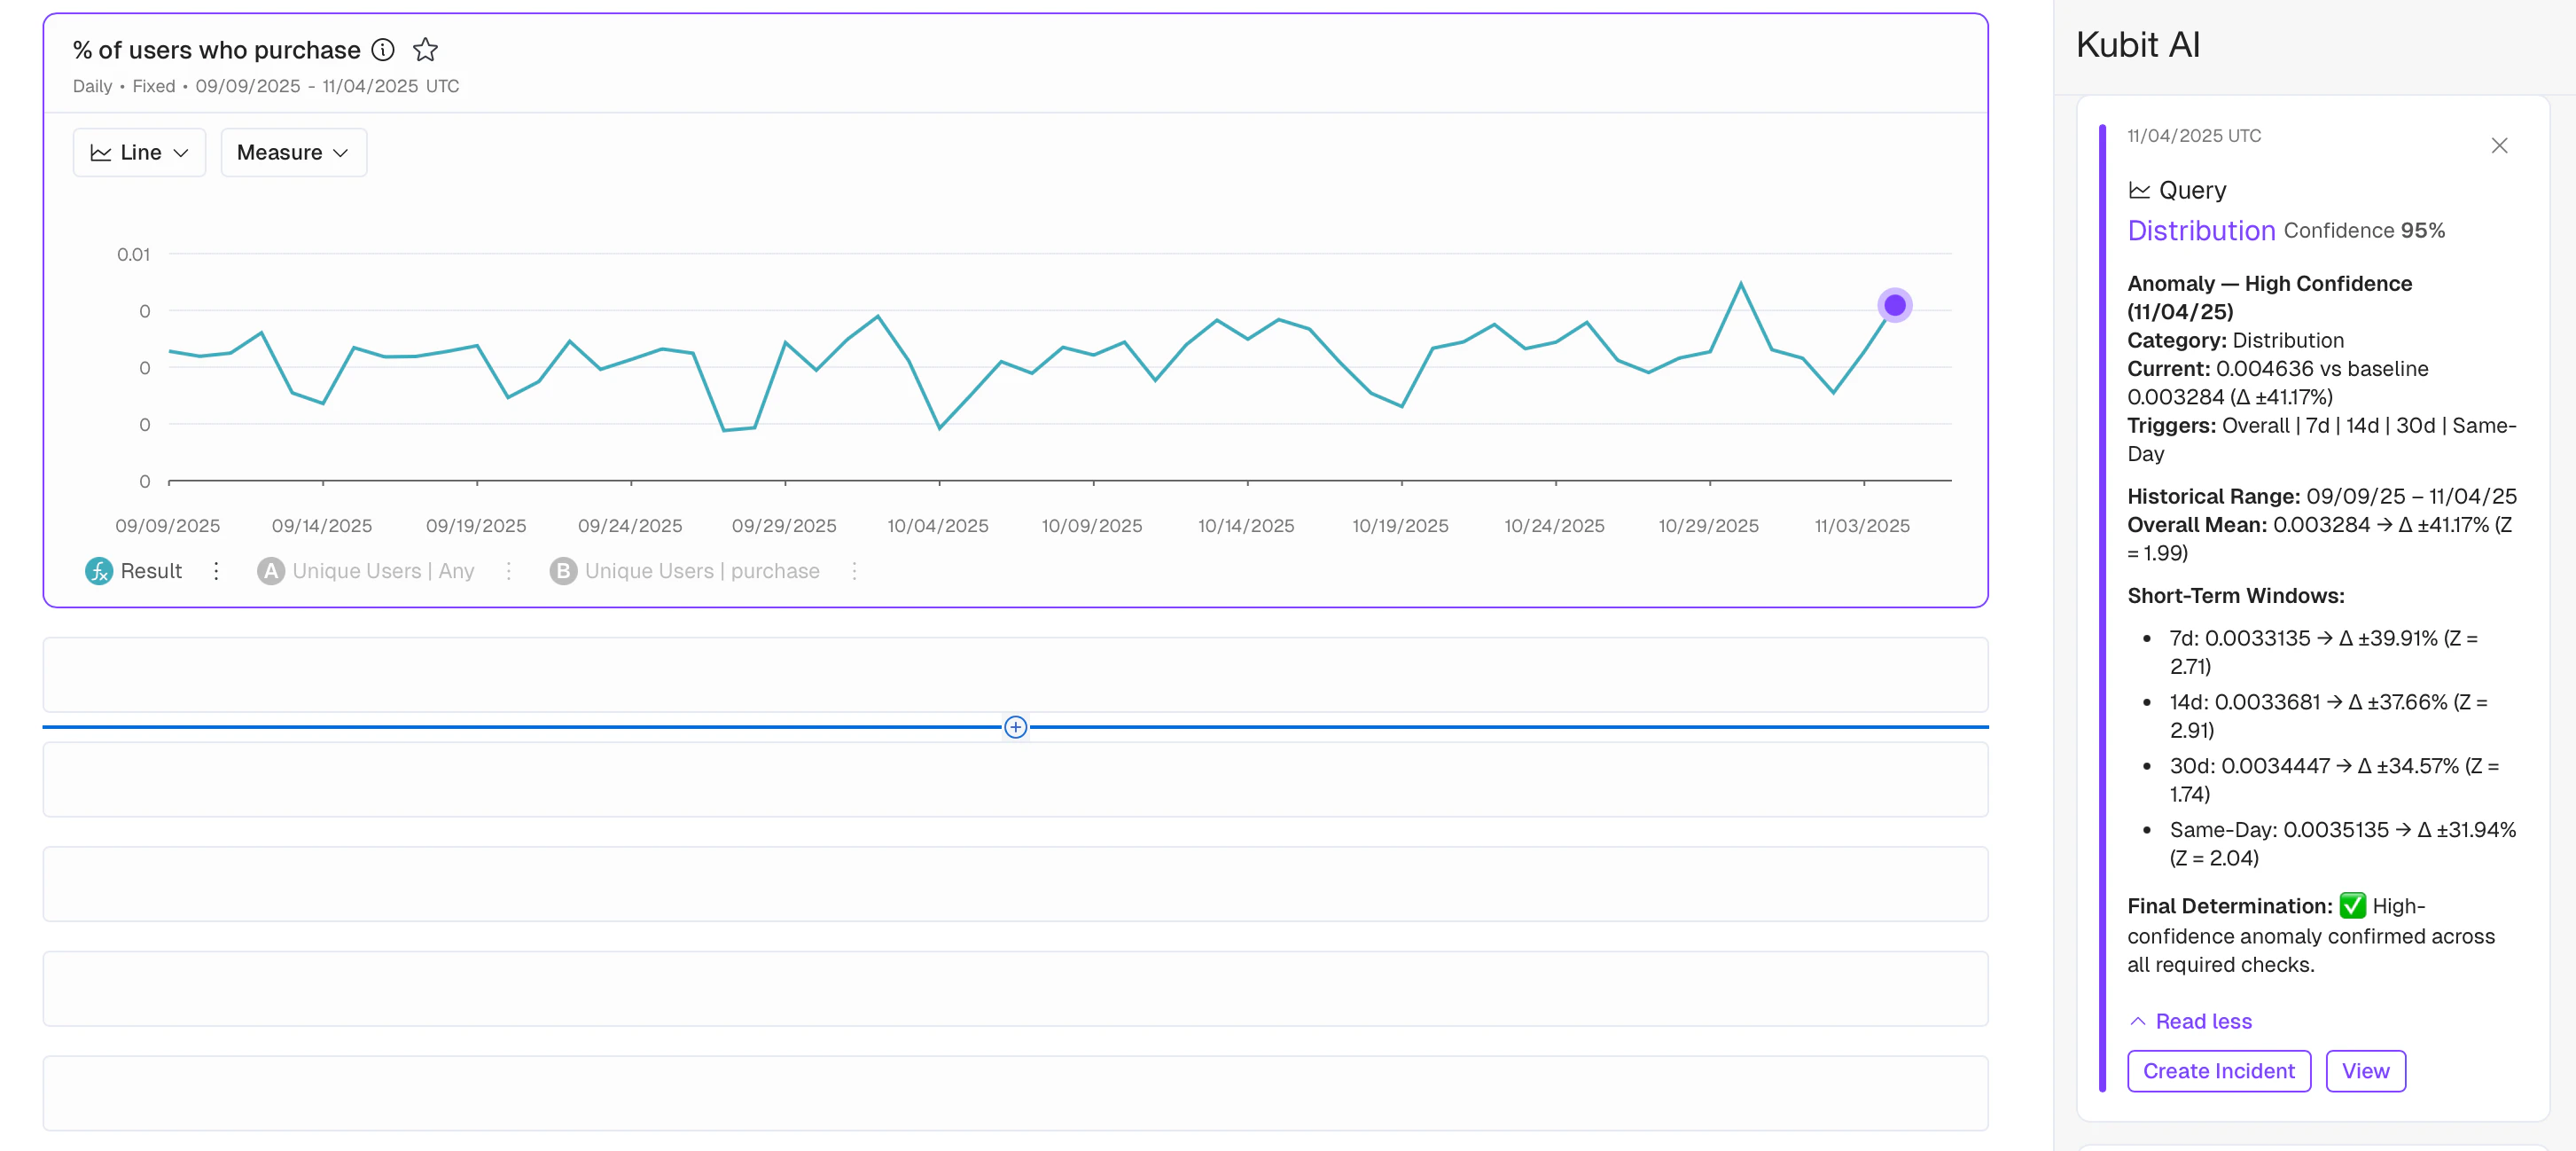This screenshot has width=2576, height=1151.
Task: Open options menu for Unique Users purchase
Action: tap(854, 571)
